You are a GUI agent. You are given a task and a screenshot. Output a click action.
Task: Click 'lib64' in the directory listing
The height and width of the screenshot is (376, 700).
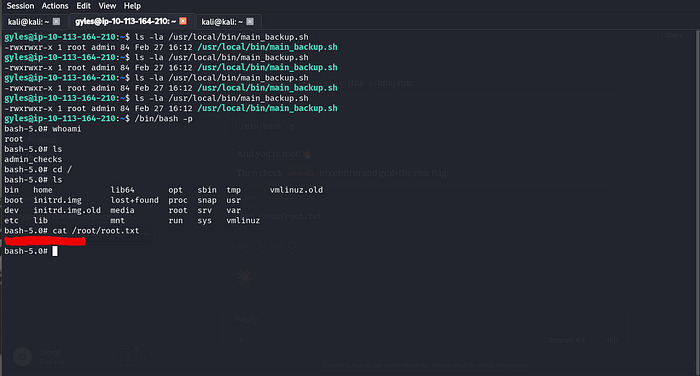tap(122, 190)
